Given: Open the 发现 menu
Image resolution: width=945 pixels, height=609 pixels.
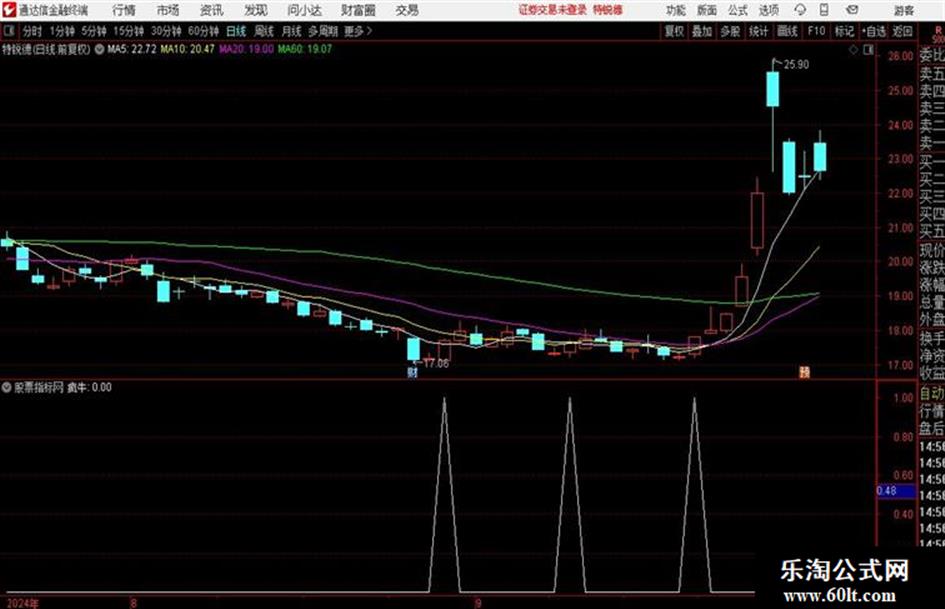Looking at the screenshot, I should pos(256,10).
